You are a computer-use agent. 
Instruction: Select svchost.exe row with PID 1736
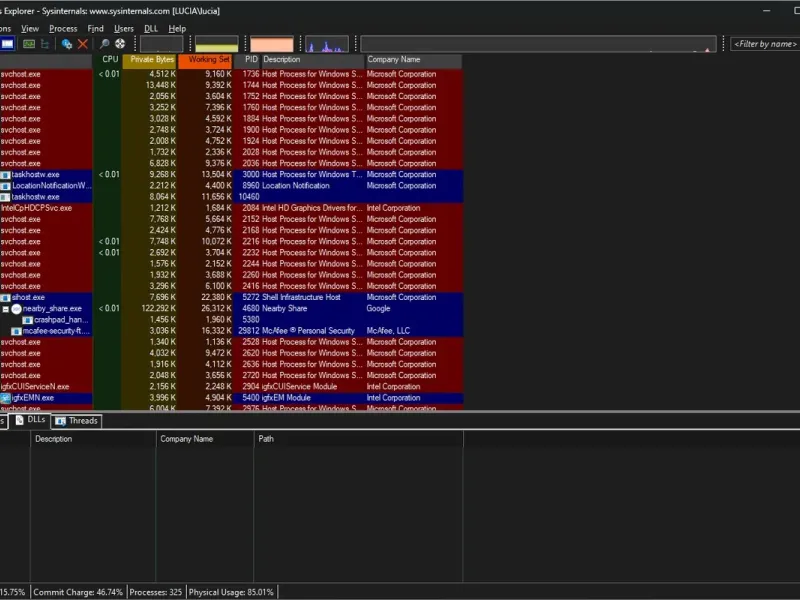point(232,74)
